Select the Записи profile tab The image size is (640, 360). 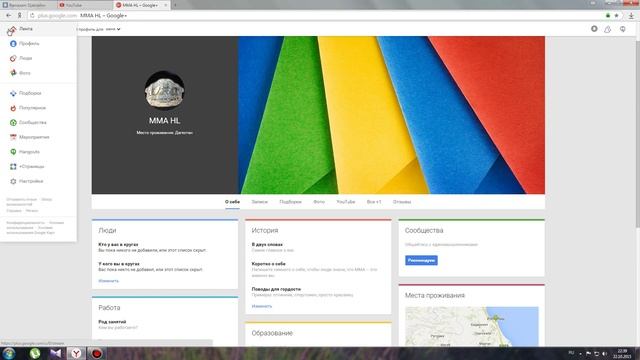coord(260,202)
